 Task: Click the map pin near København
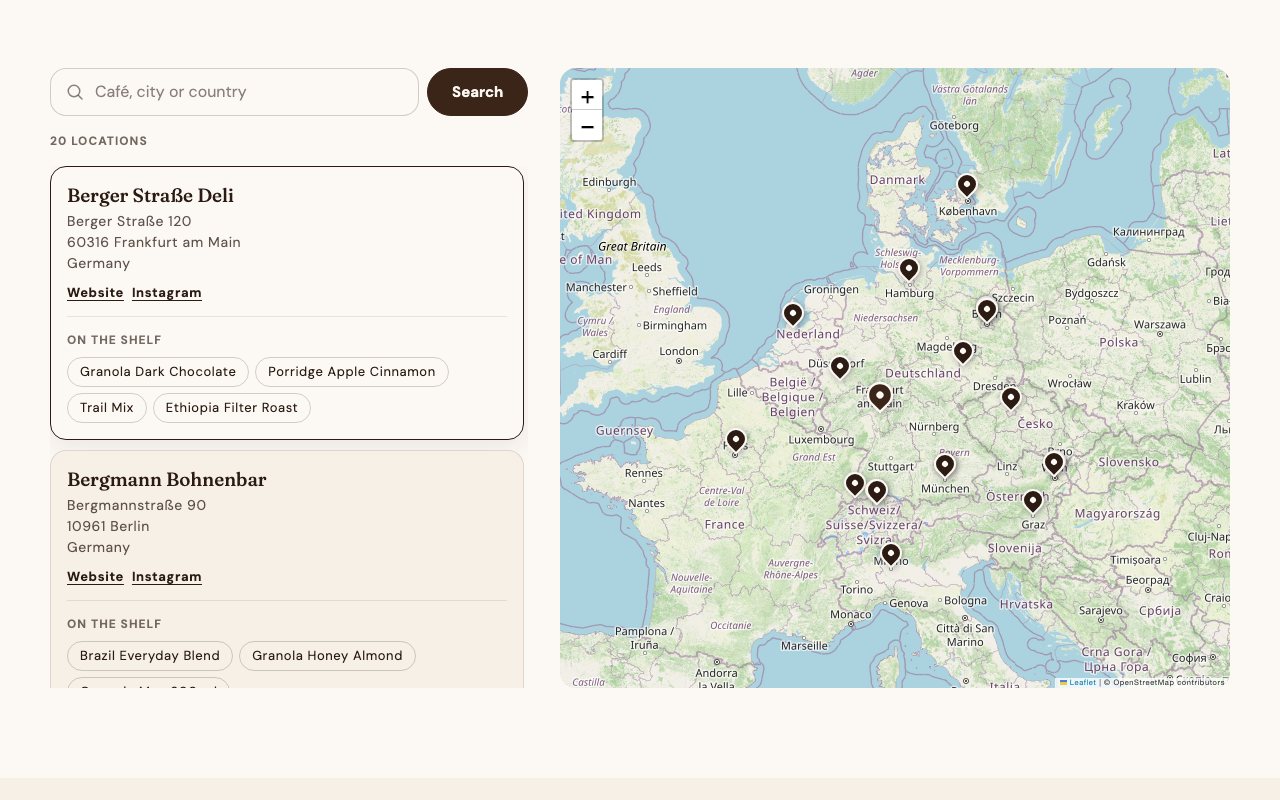click(x=966, y=186)
